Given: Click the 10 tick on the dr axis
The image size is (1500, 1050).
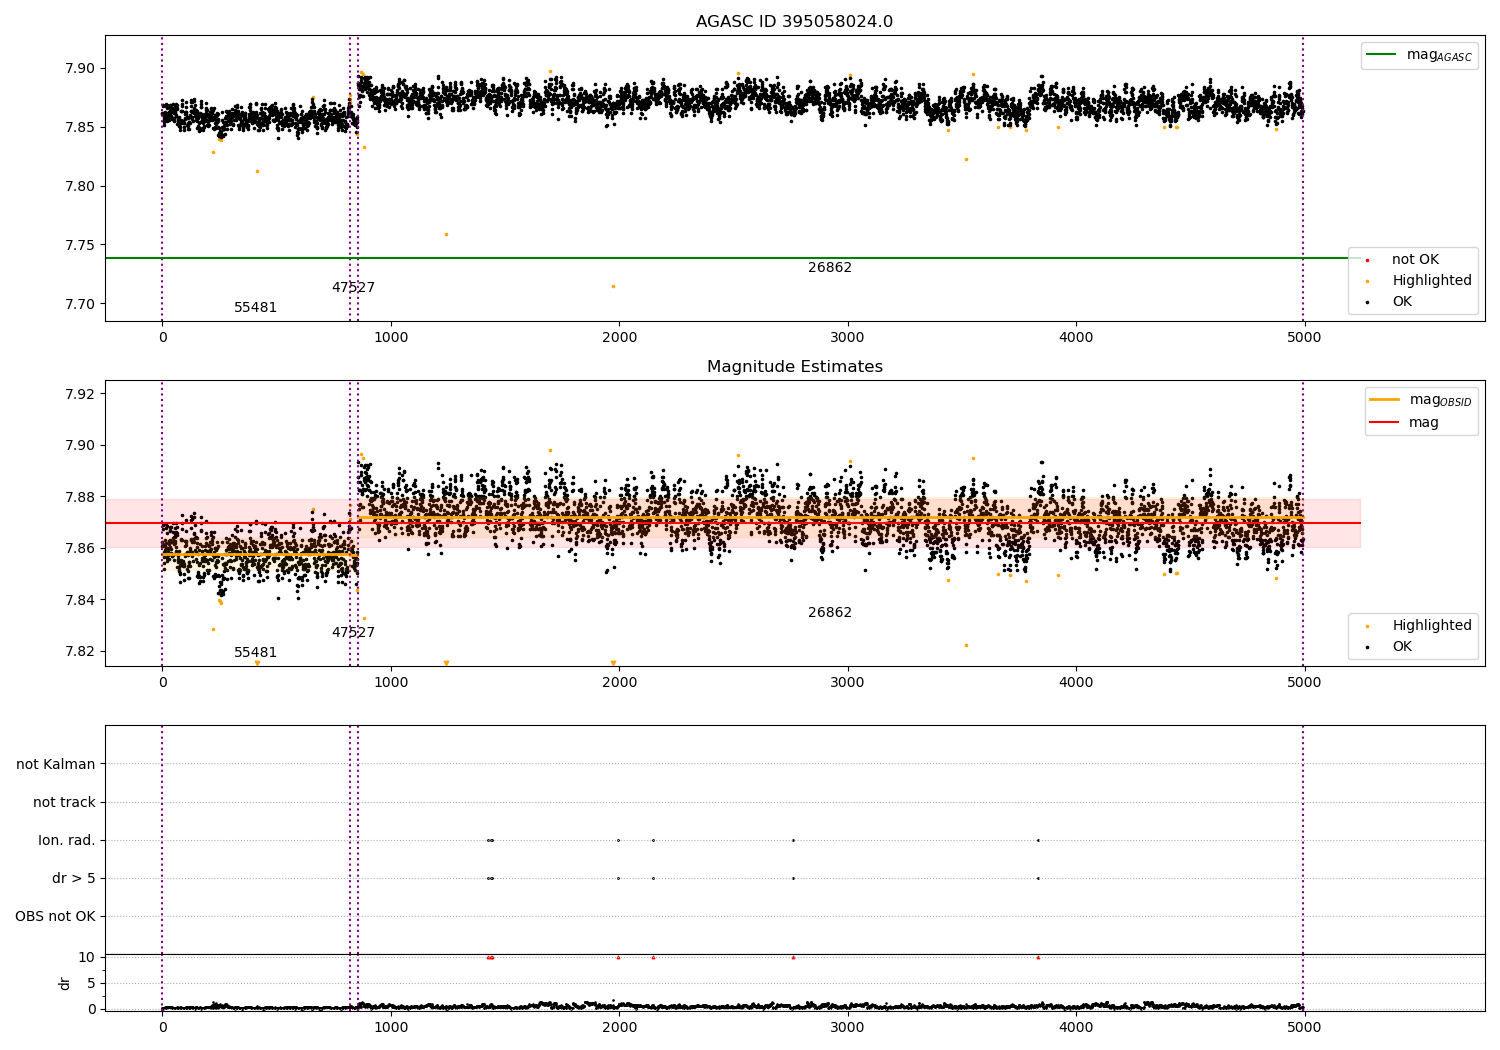Looking at the screenshot, I should pos(86,958).
